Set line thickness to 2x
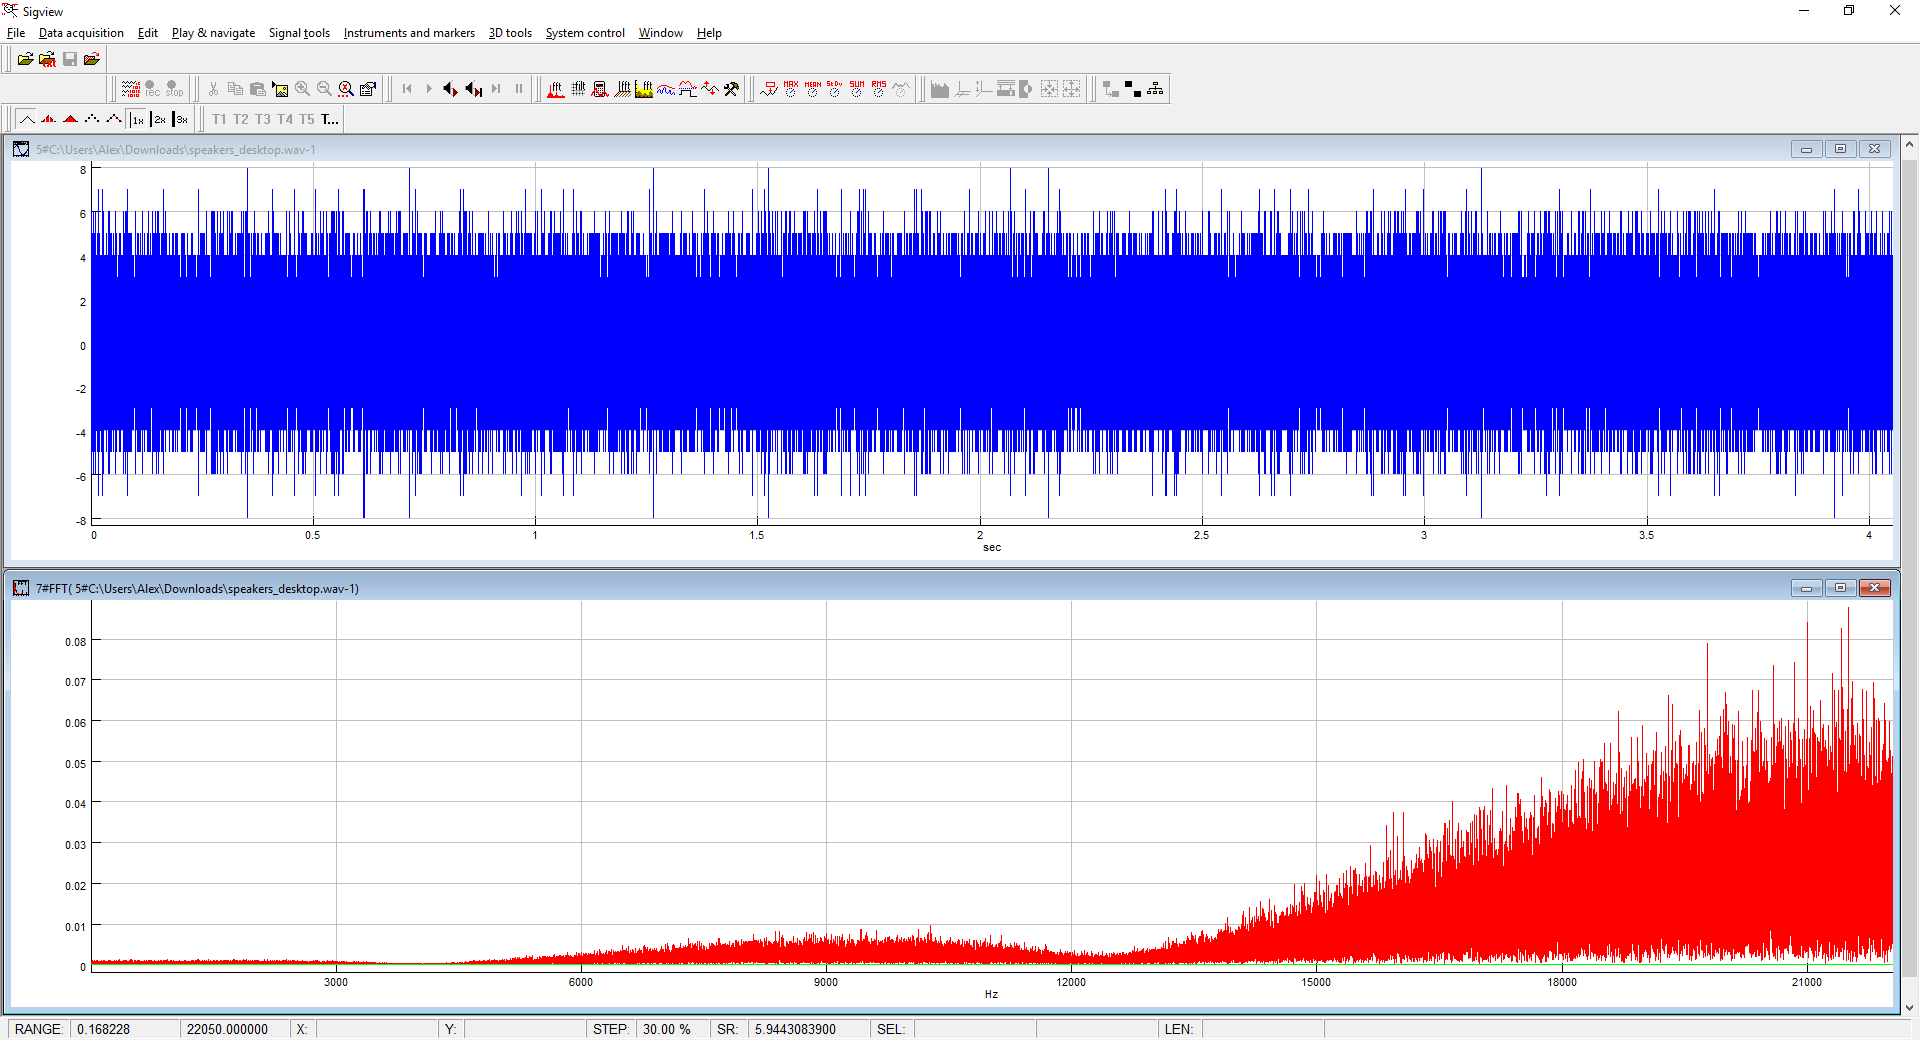The height and width of the screenshot is (1040, 1920). [x=159, y=119]
